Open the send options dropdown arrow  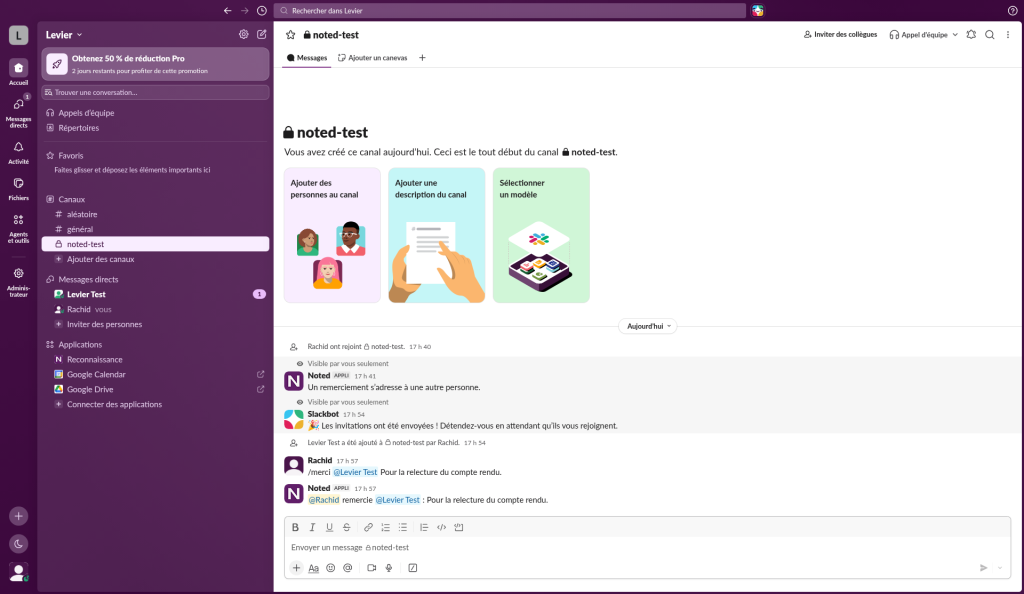point(1000,568)
